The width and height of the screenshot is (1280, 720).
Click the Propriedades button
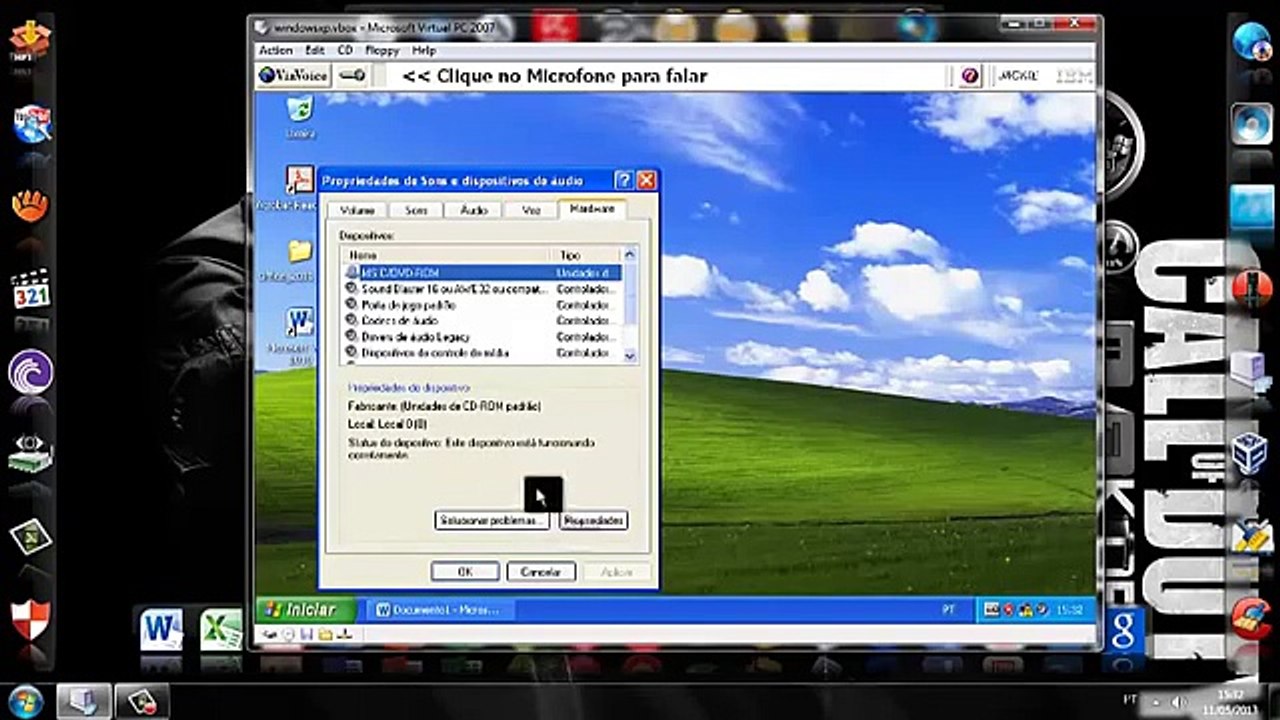594,521
